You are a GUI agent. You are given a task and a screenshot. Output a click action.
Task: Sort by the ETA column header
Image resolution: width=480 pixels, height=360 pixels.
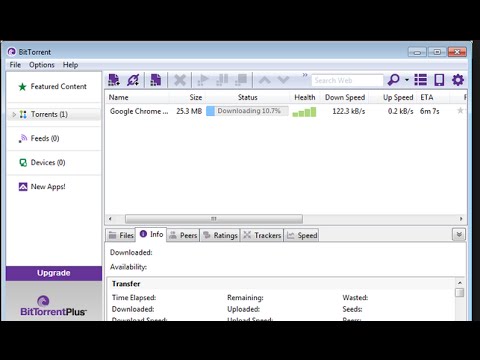433,97
